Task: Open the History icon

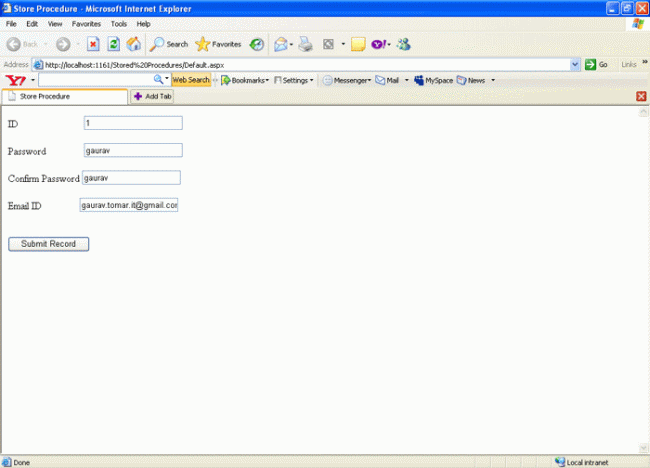Action: (257, 44)
